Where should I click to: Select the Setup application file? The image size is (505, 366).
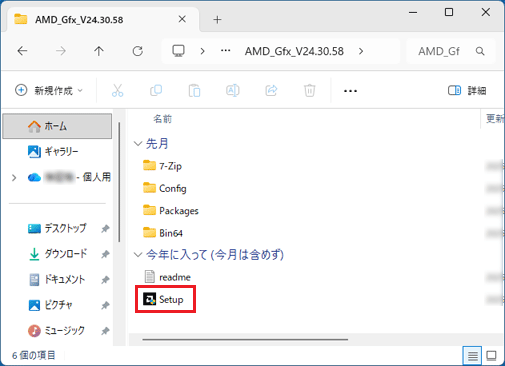point(164,299)
